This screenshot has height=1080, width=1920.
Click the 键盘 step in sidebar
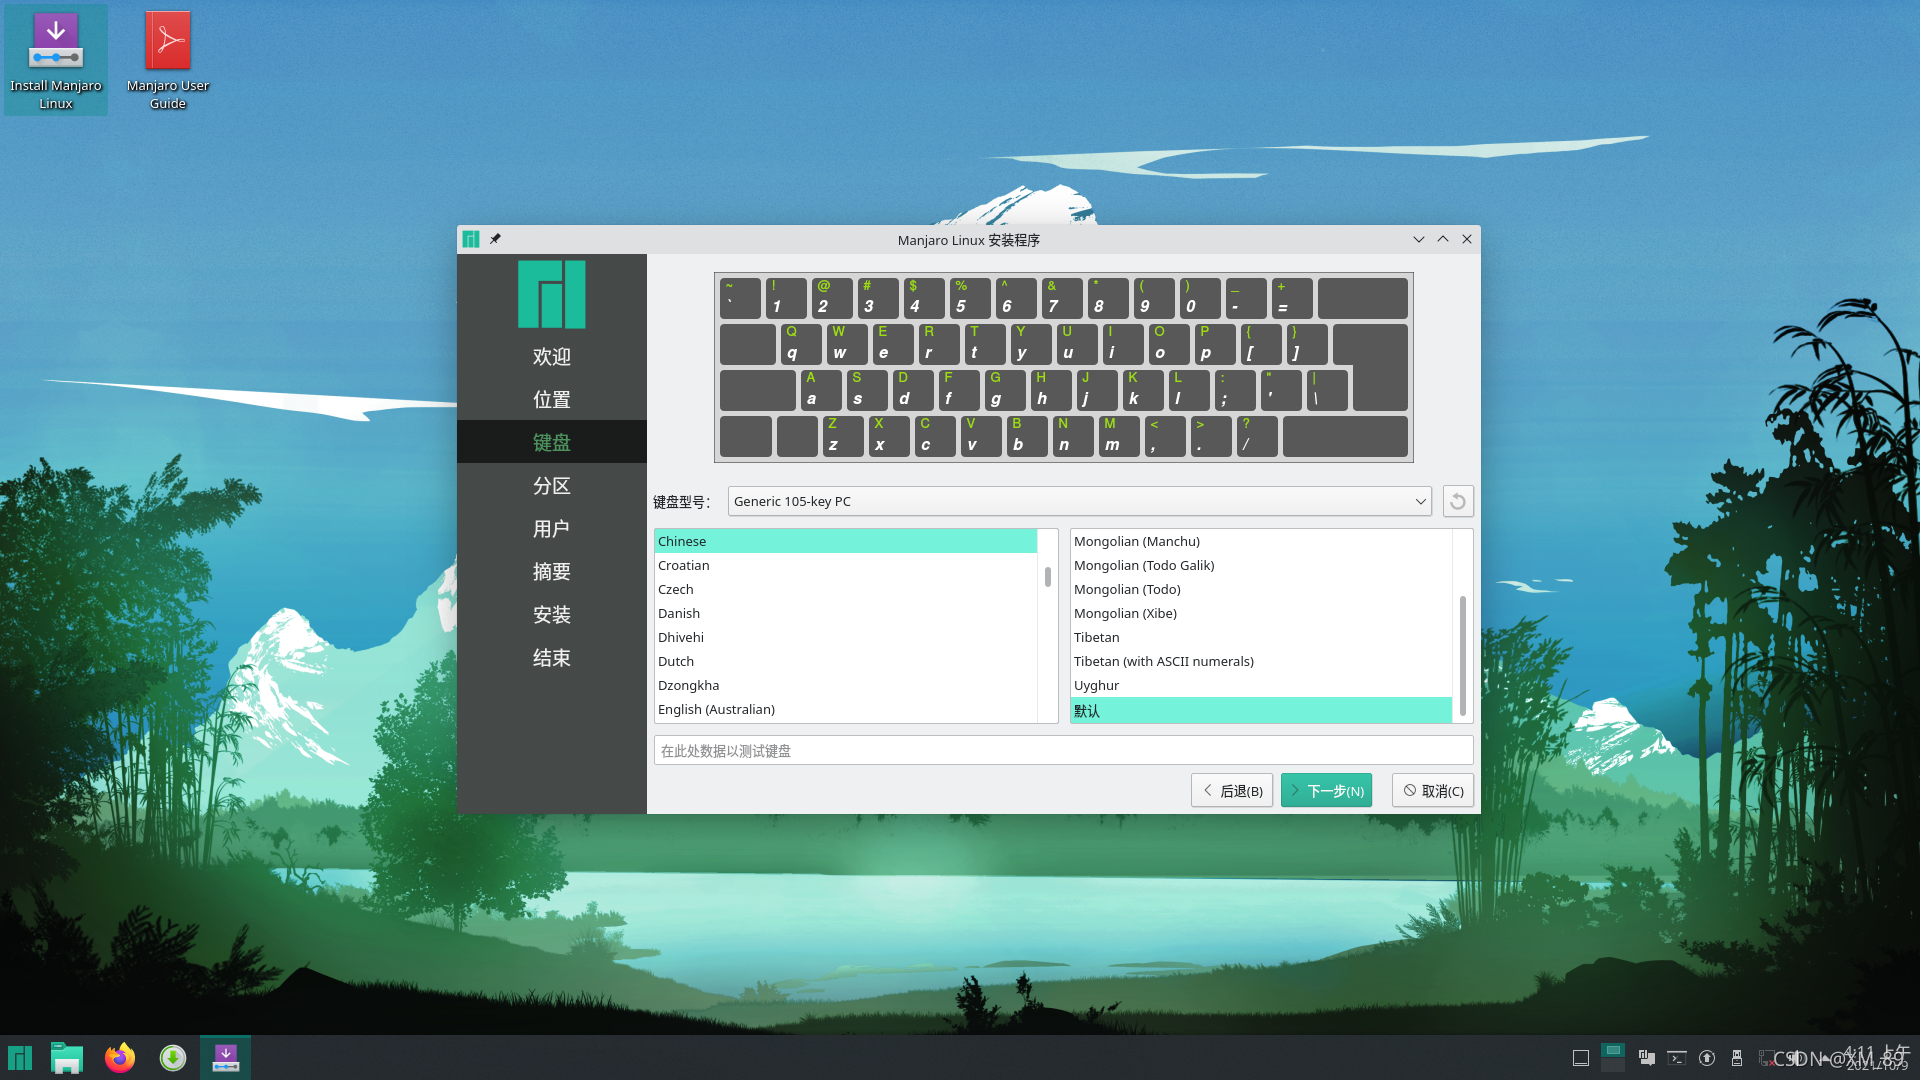pos(552,442)
